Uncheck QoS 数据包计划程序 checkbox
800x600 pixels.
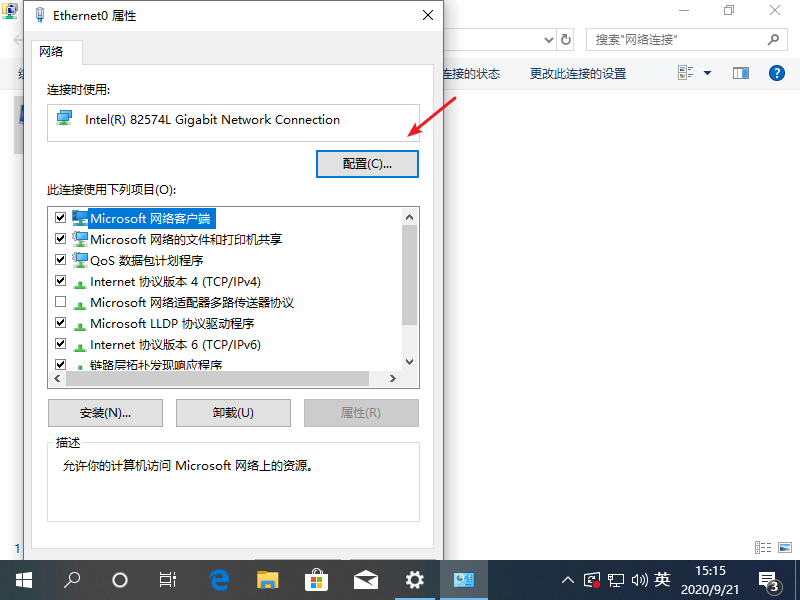(61, 260)
